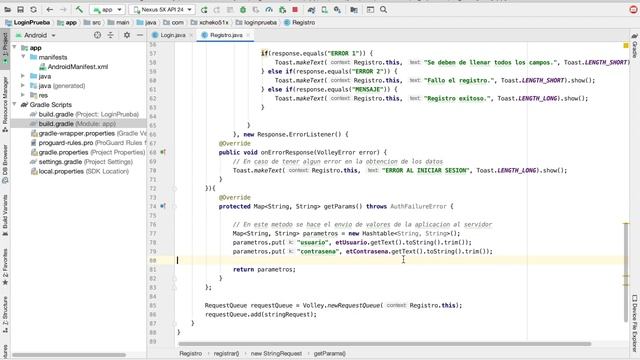
Task: Close the Registro.java tab
Action: pos(248,35)
